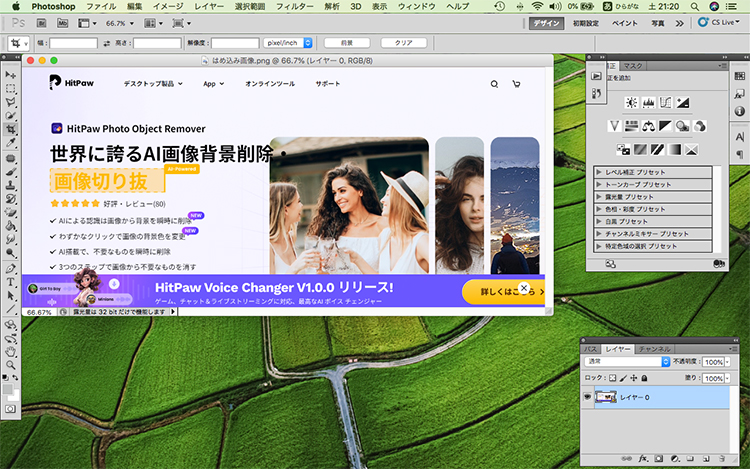
Task: Toggle visibility of レイヤー 0
Action: [587, 397]
